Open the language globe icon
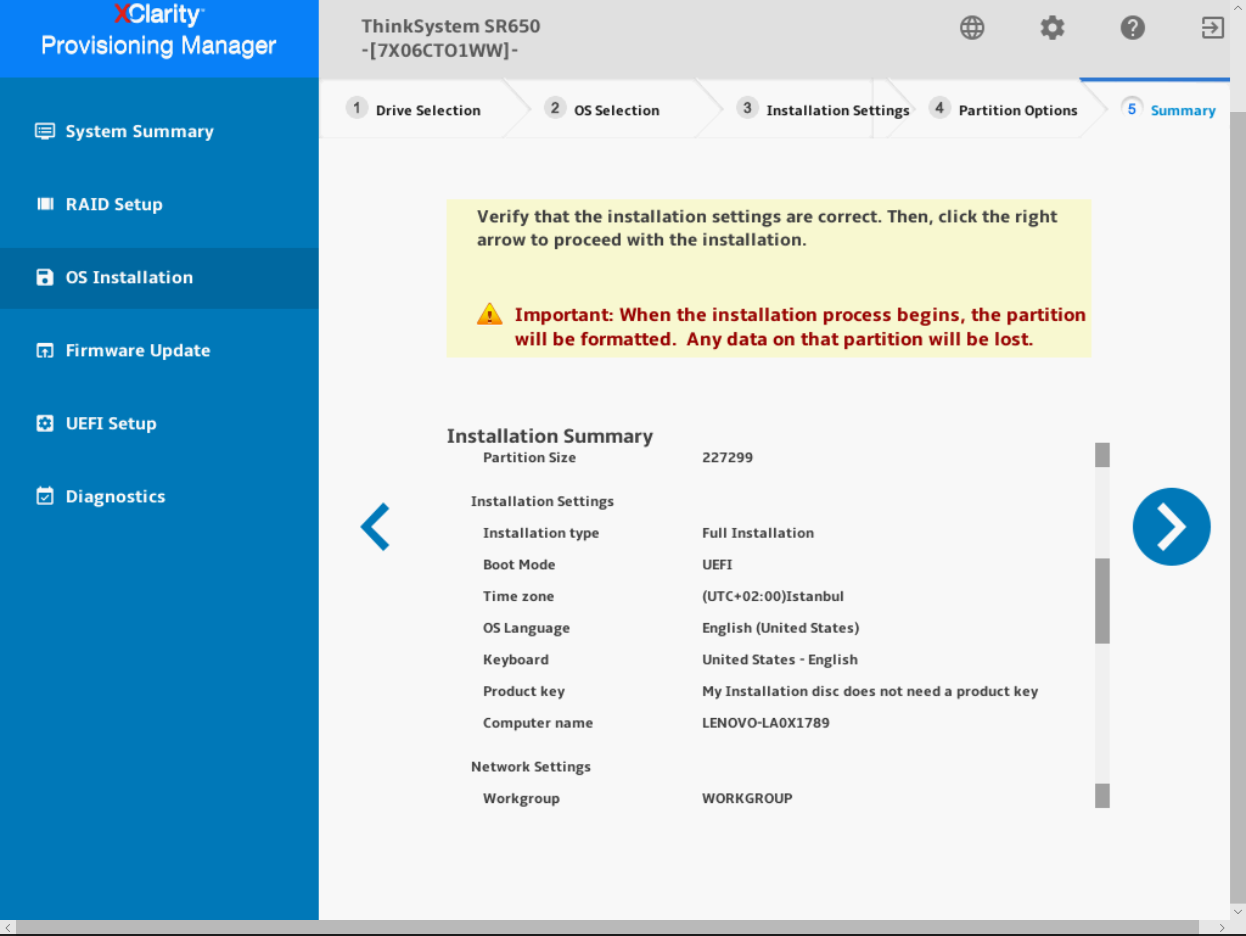The height and width of the screenshot is (936, 1246). coord(972,28)
